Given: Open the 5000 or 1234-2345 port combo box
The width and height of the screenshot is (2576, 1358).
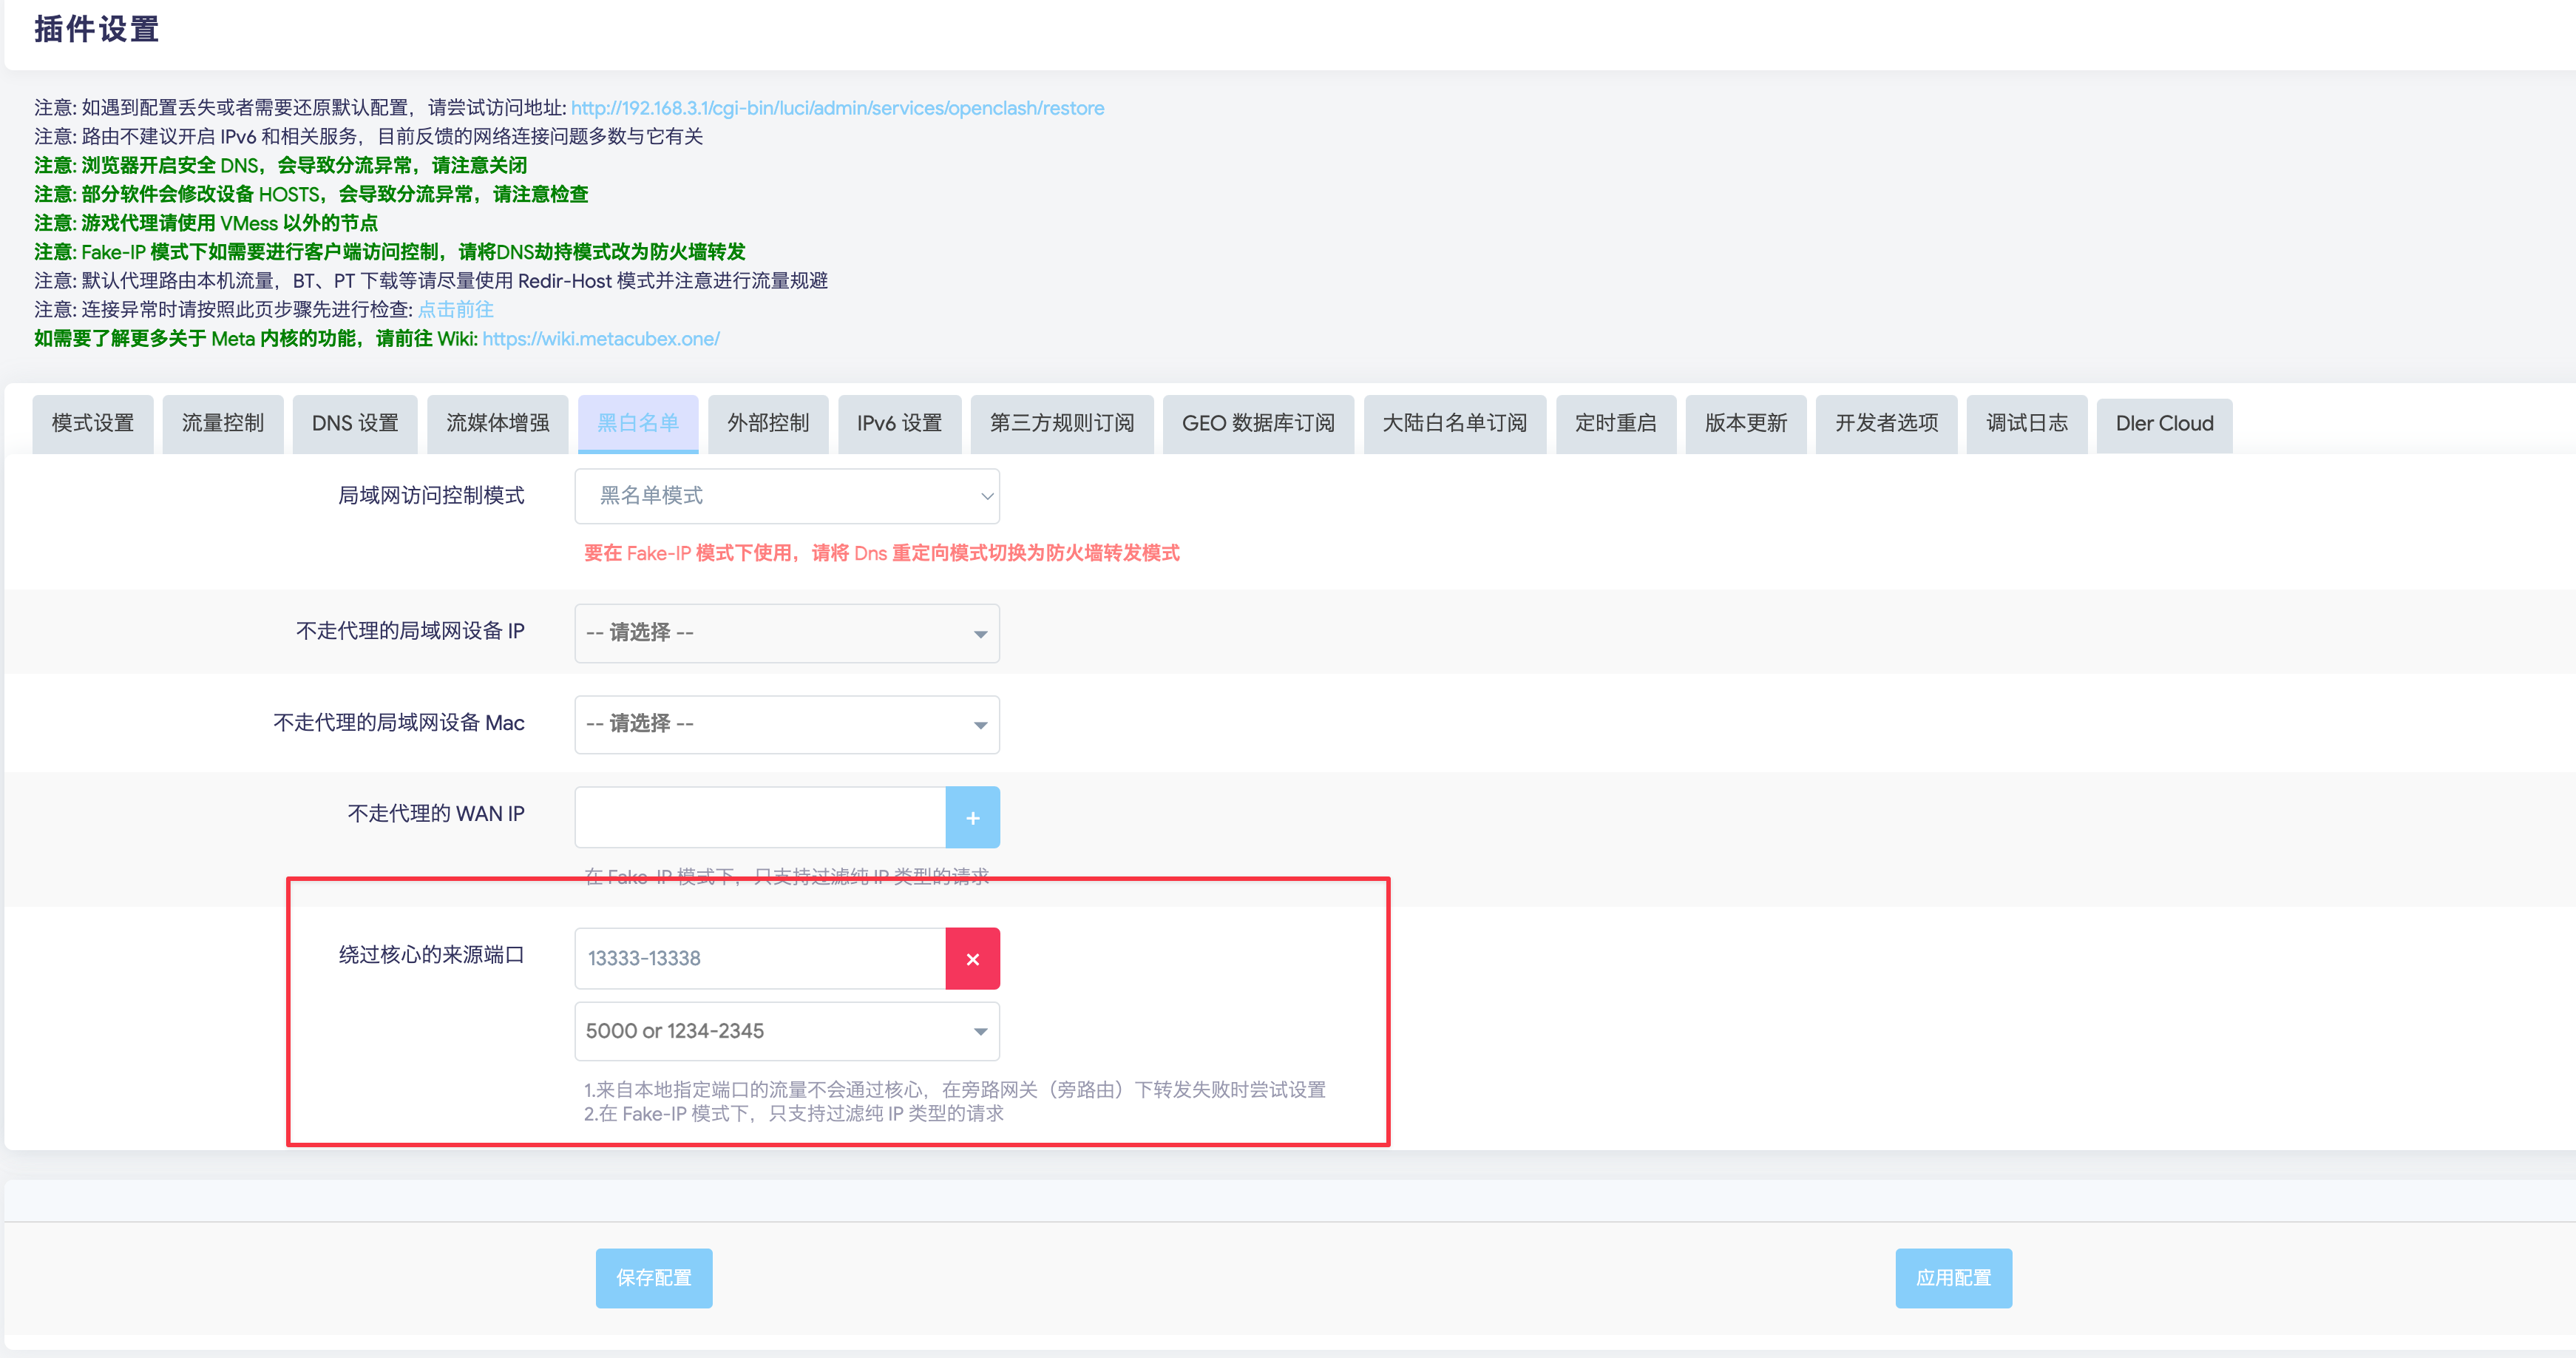Looking at the screenshot, I should pyautogui.click(x=787, y=1031).
